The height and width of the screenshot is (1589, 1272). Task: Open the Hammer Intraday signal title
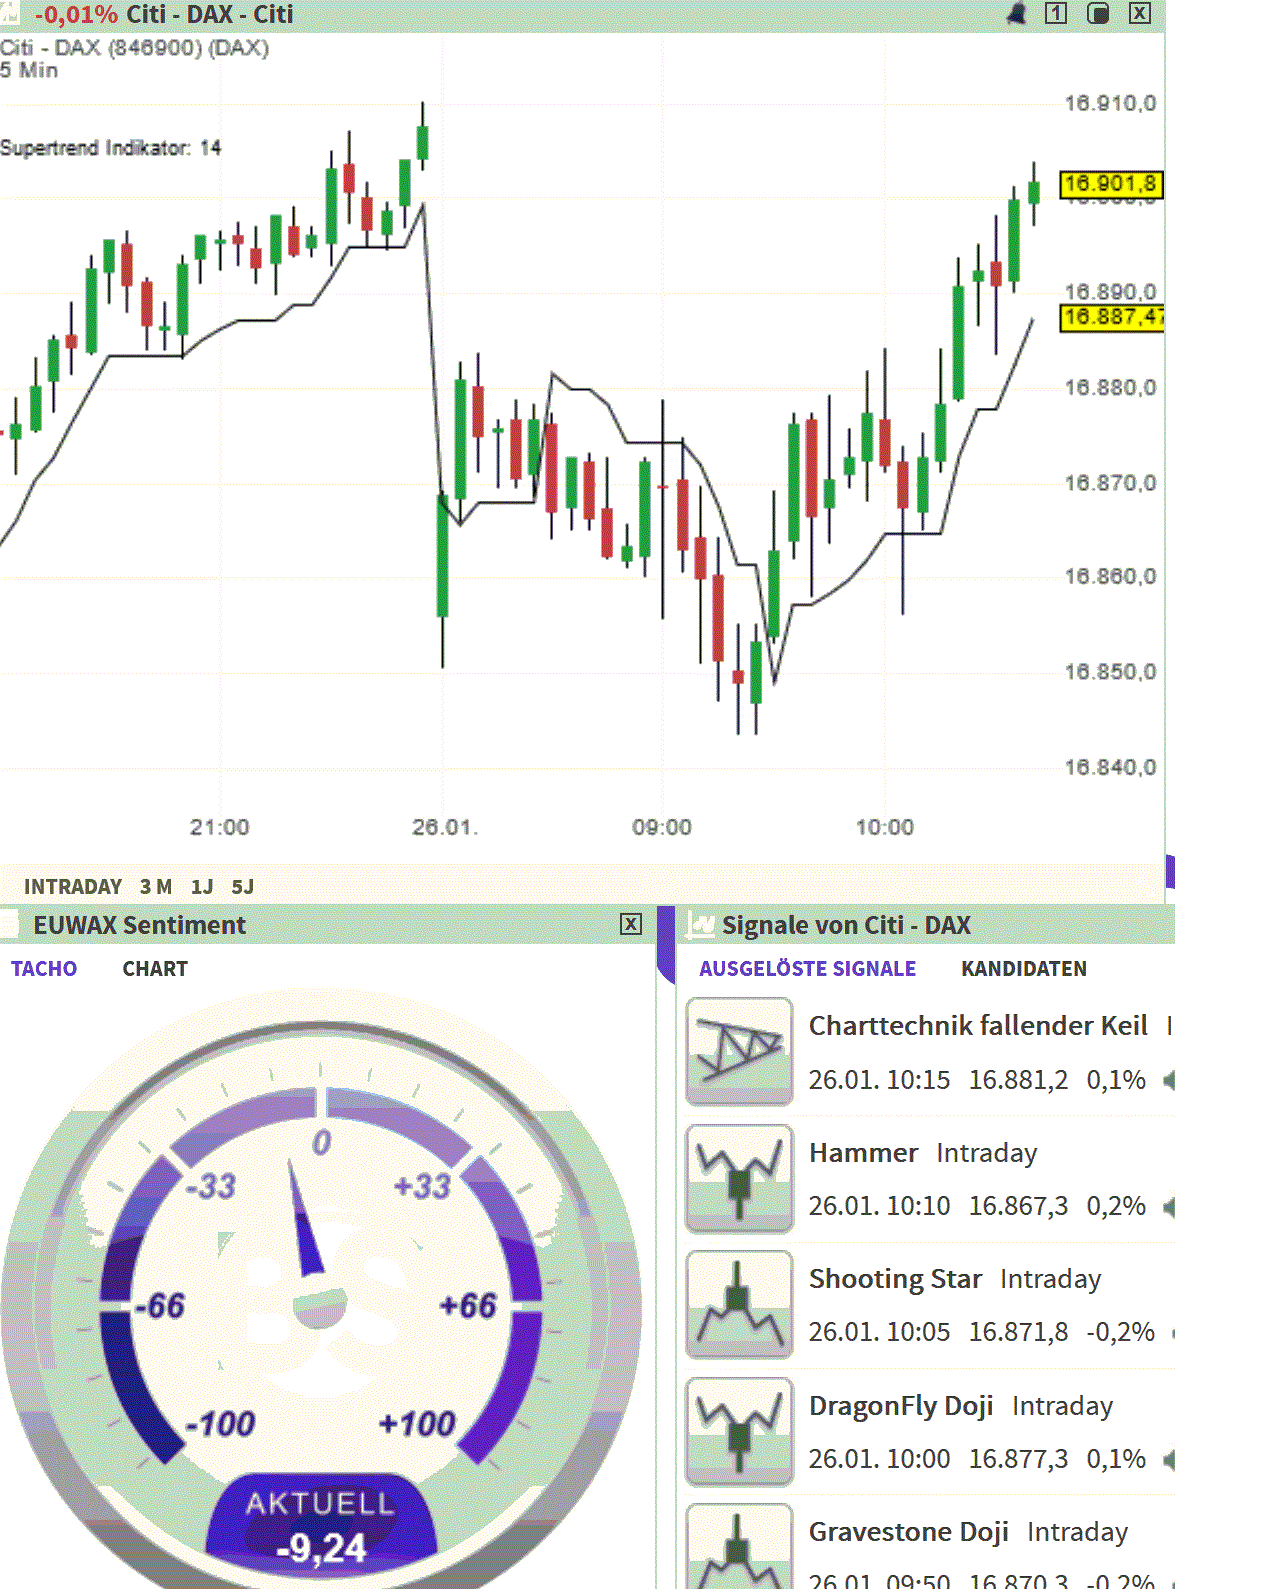pyautogui.click(x=923, y=1153)
